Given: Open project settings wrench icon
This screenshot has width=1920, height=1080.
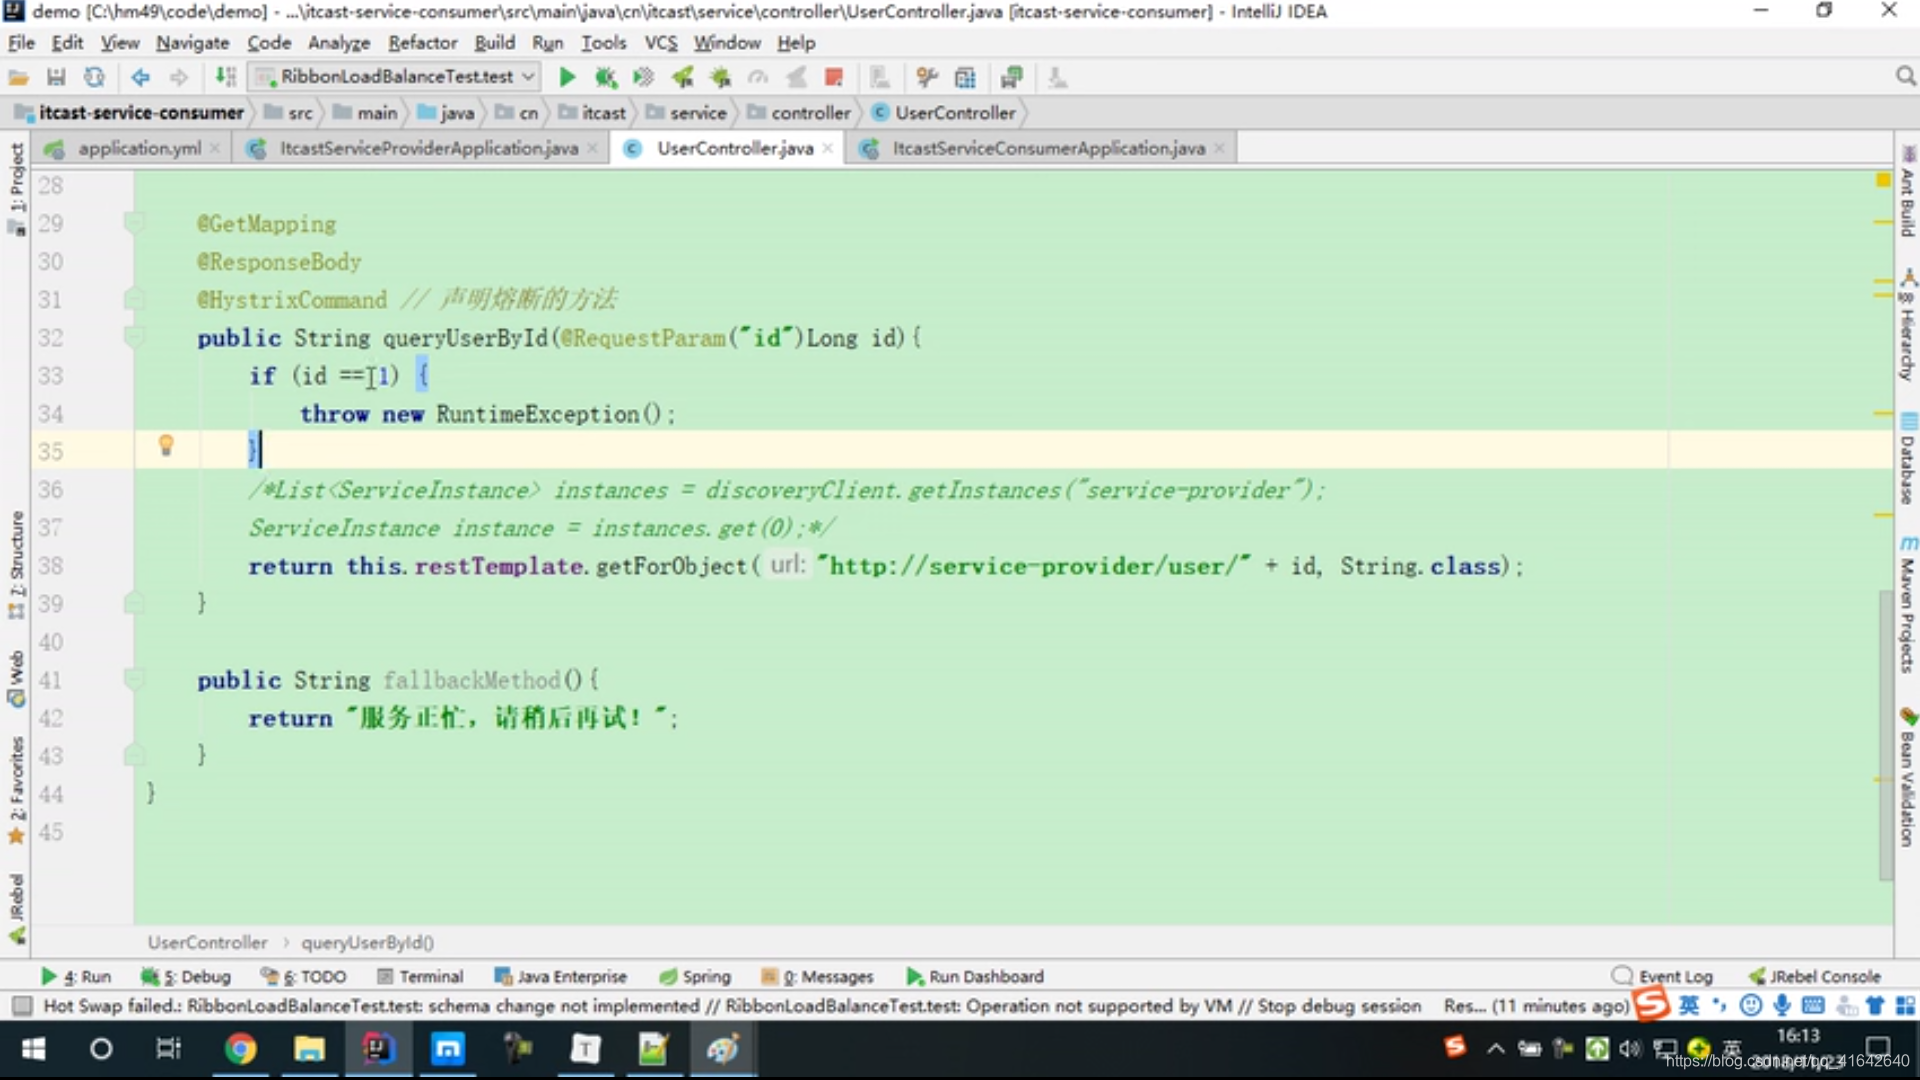Looking at the screenshot, I should pyautogui.click(x=927, y=77).
